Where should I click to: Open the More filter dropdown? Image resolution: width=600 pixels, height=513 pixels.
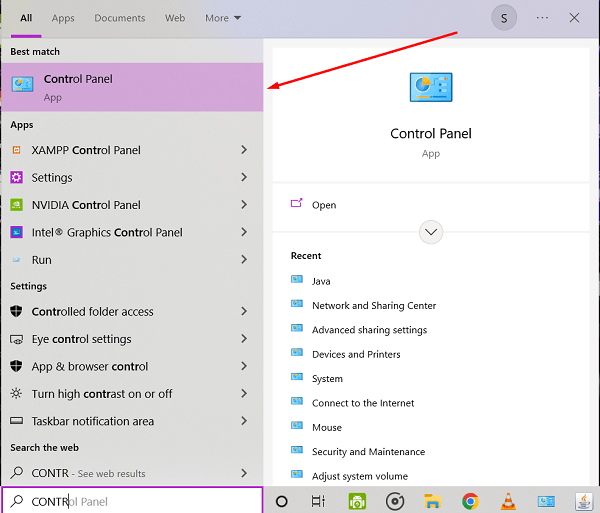click(x=223, y=18)
